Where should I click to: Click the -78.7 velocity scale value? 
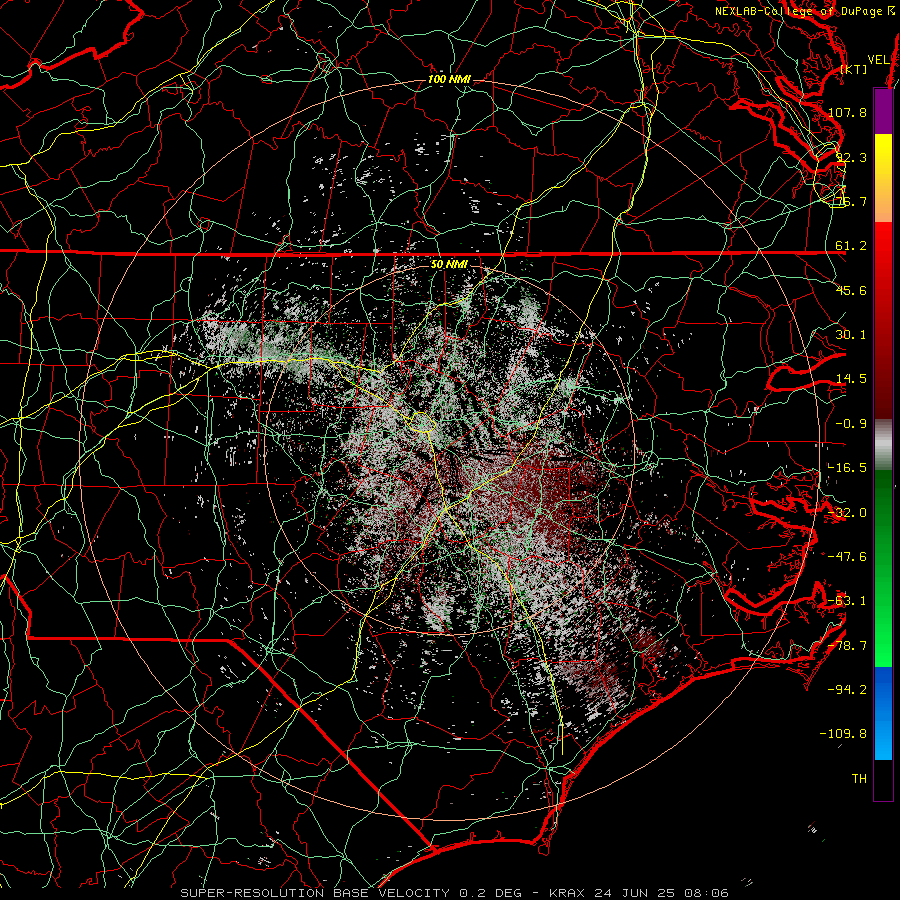848,646
